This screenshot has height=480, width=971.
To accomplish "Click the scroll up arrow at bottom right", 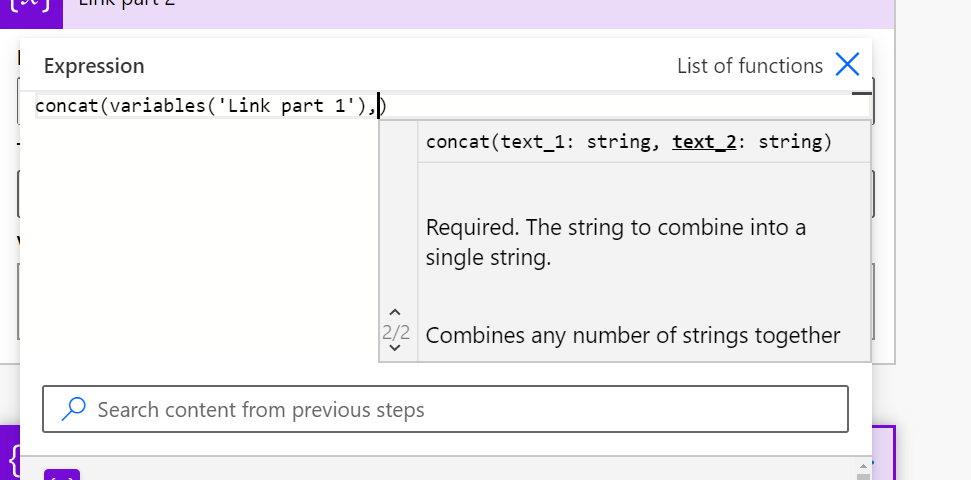I will click(x=863, y=467).
